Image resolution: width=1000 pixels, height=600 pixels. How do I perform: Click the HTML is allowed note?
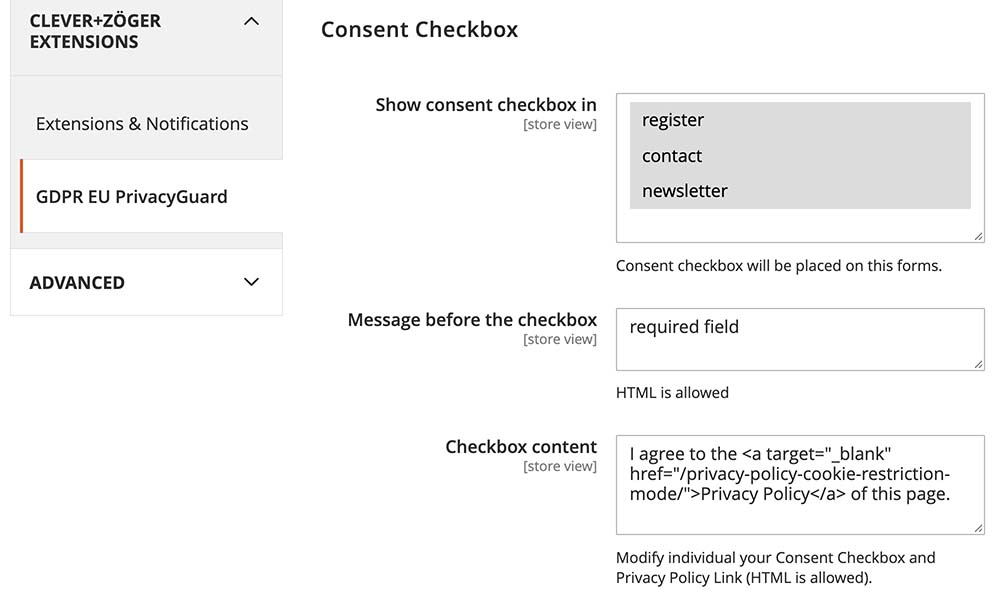672,393
